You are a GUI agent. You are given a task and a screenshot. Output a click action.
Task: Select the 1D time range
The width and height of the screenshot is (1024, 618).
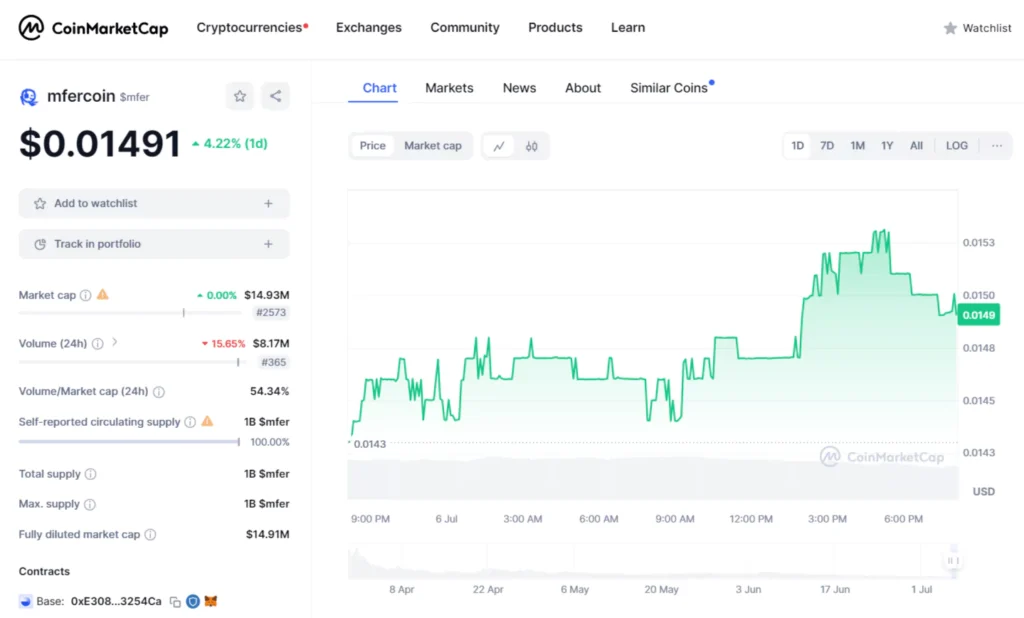point(797,146)
